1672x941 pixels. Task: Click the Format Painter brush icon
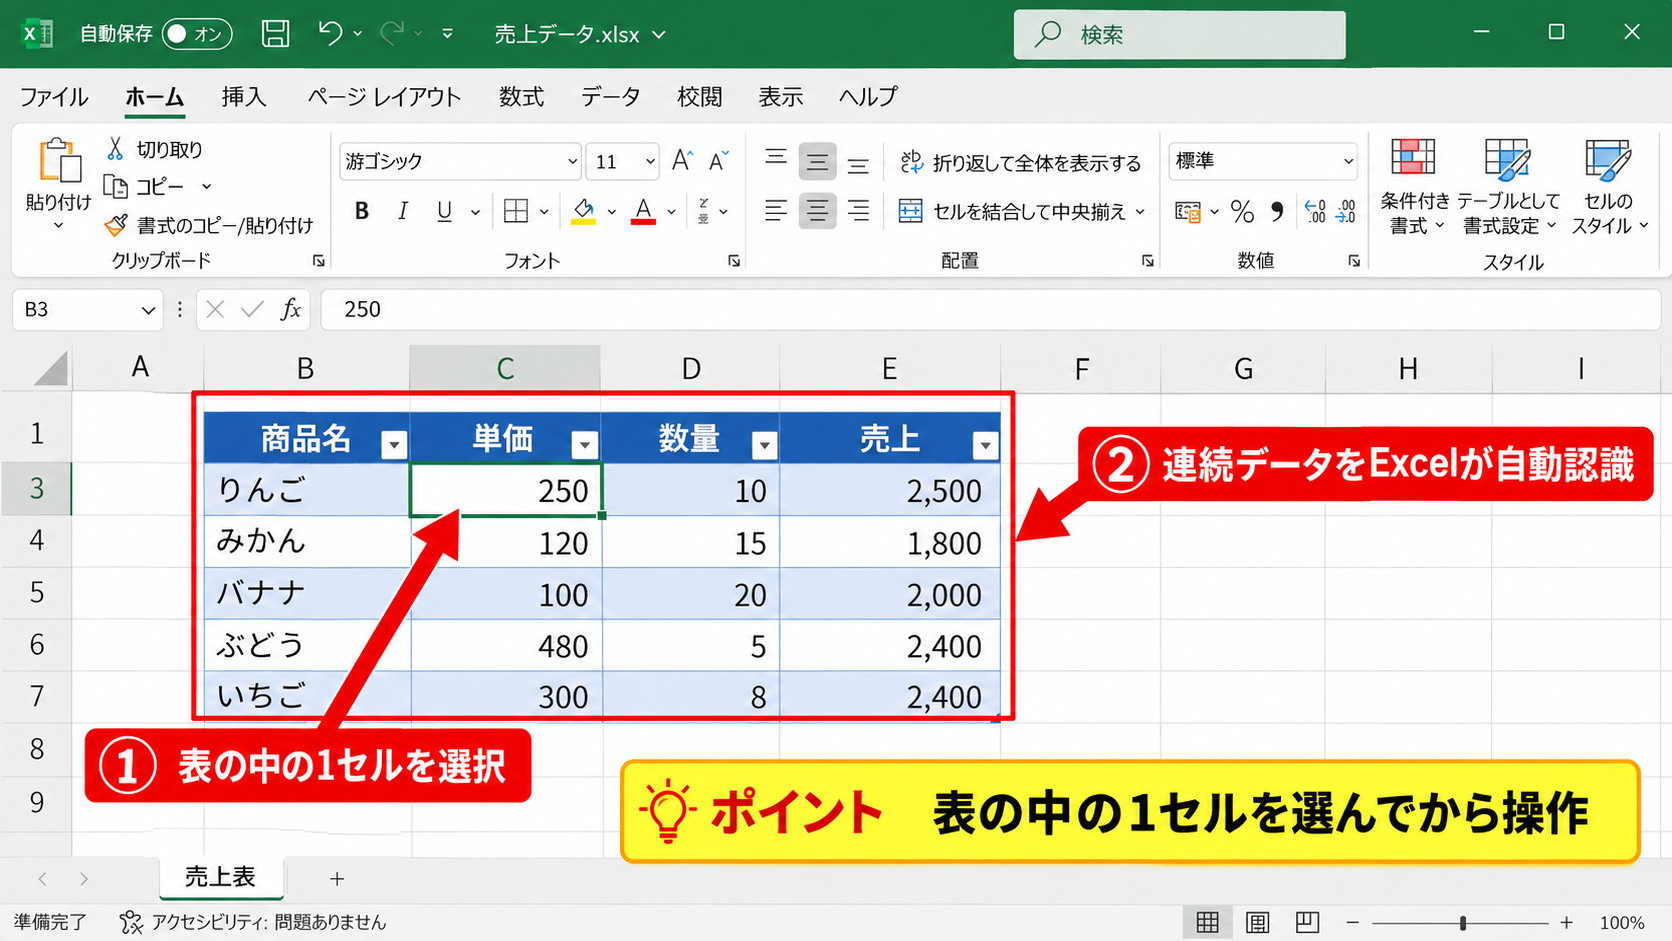click(x=116, y=225)
